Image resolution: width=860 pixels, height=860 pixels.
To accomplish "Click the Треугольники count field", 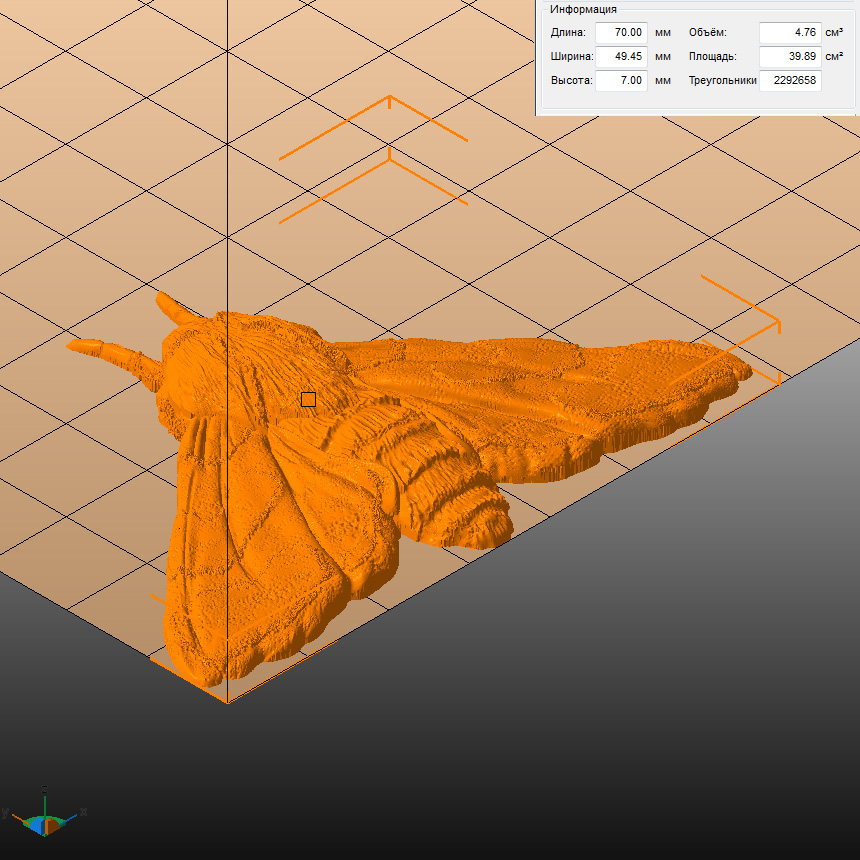I will click(789, 81).
